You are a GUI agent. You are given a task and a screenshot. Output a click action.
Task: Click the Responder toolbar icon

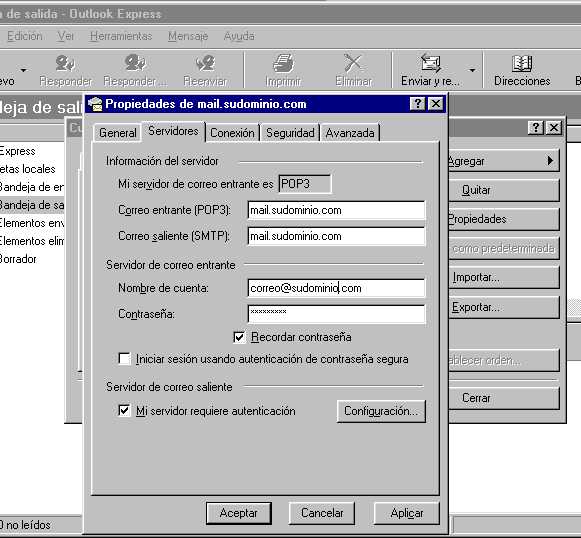(x=66, y=63)
